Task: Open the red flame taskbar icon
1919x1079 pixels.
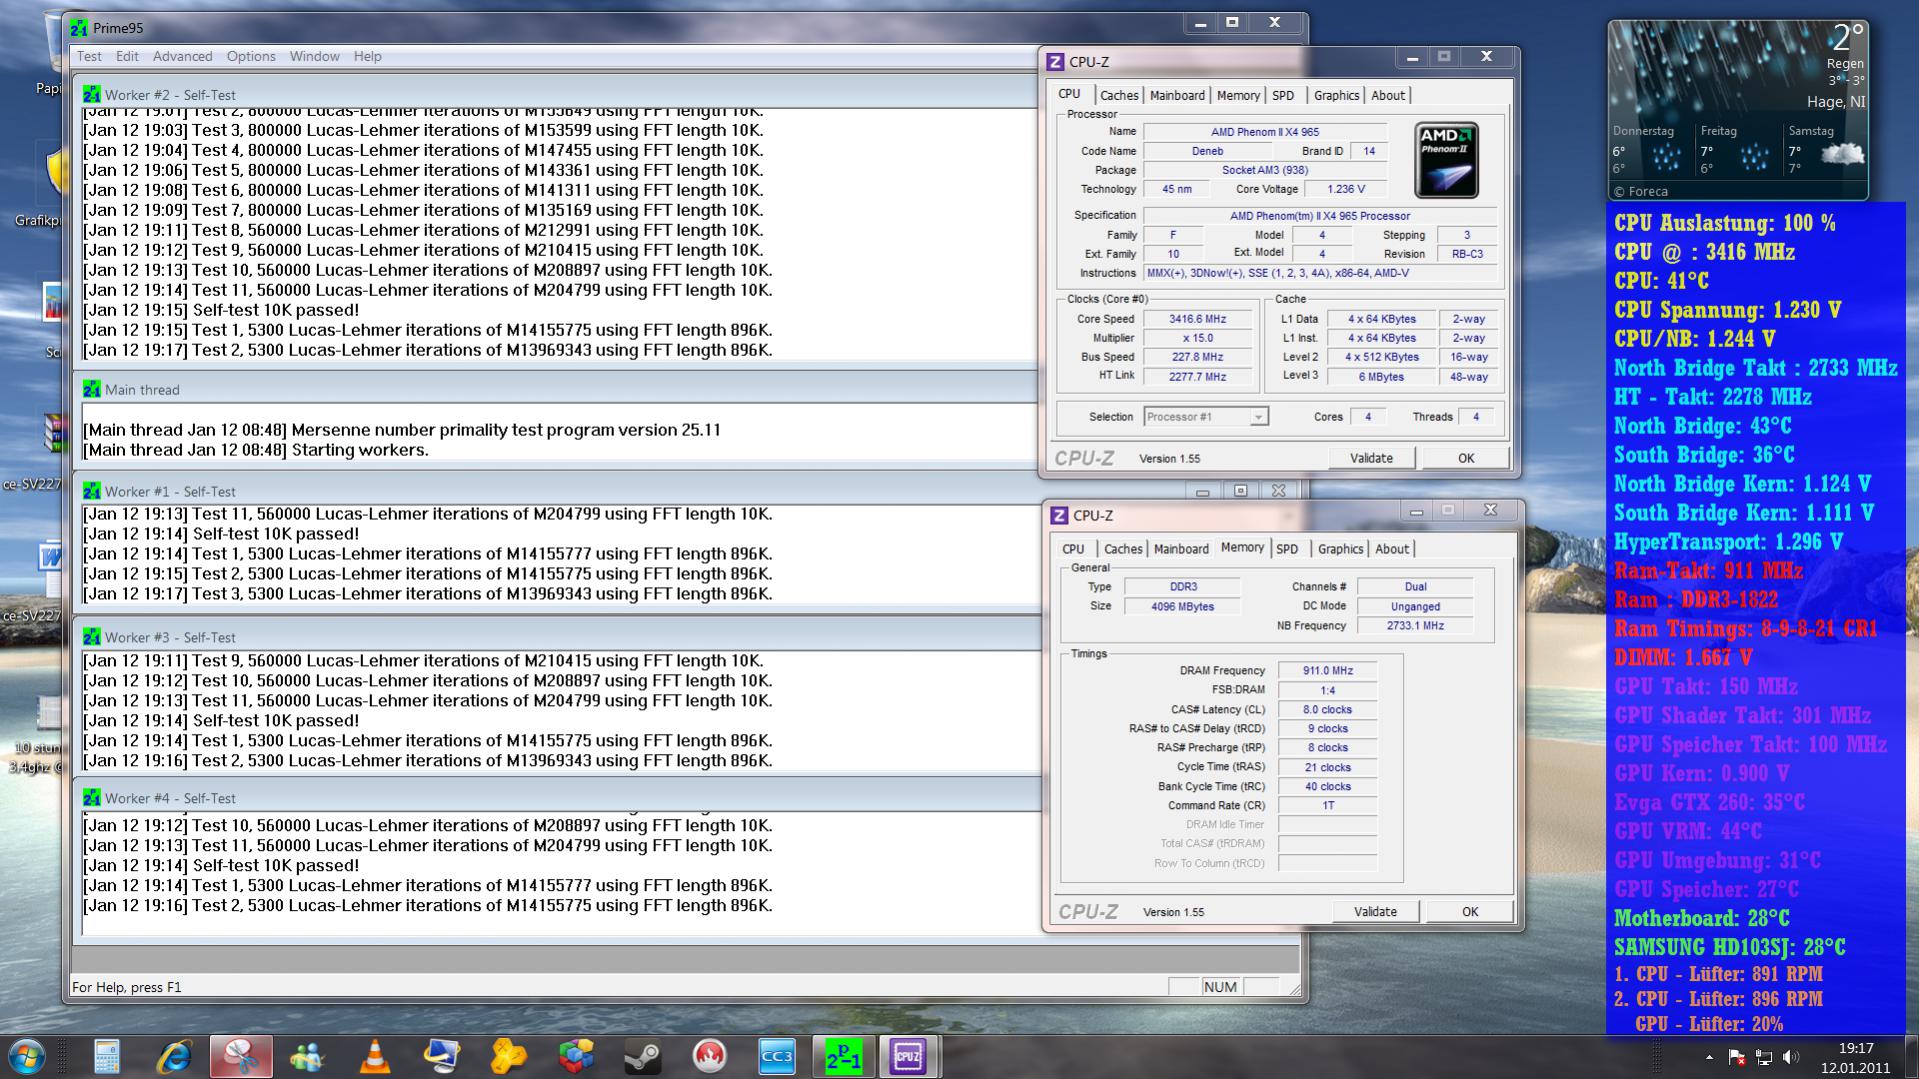Action: pos(710,1056)
